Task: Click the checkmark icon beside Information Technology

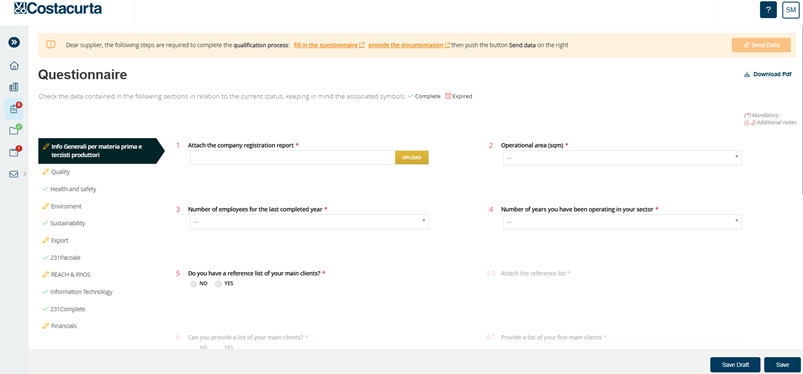Action: (x=46, y=292)
